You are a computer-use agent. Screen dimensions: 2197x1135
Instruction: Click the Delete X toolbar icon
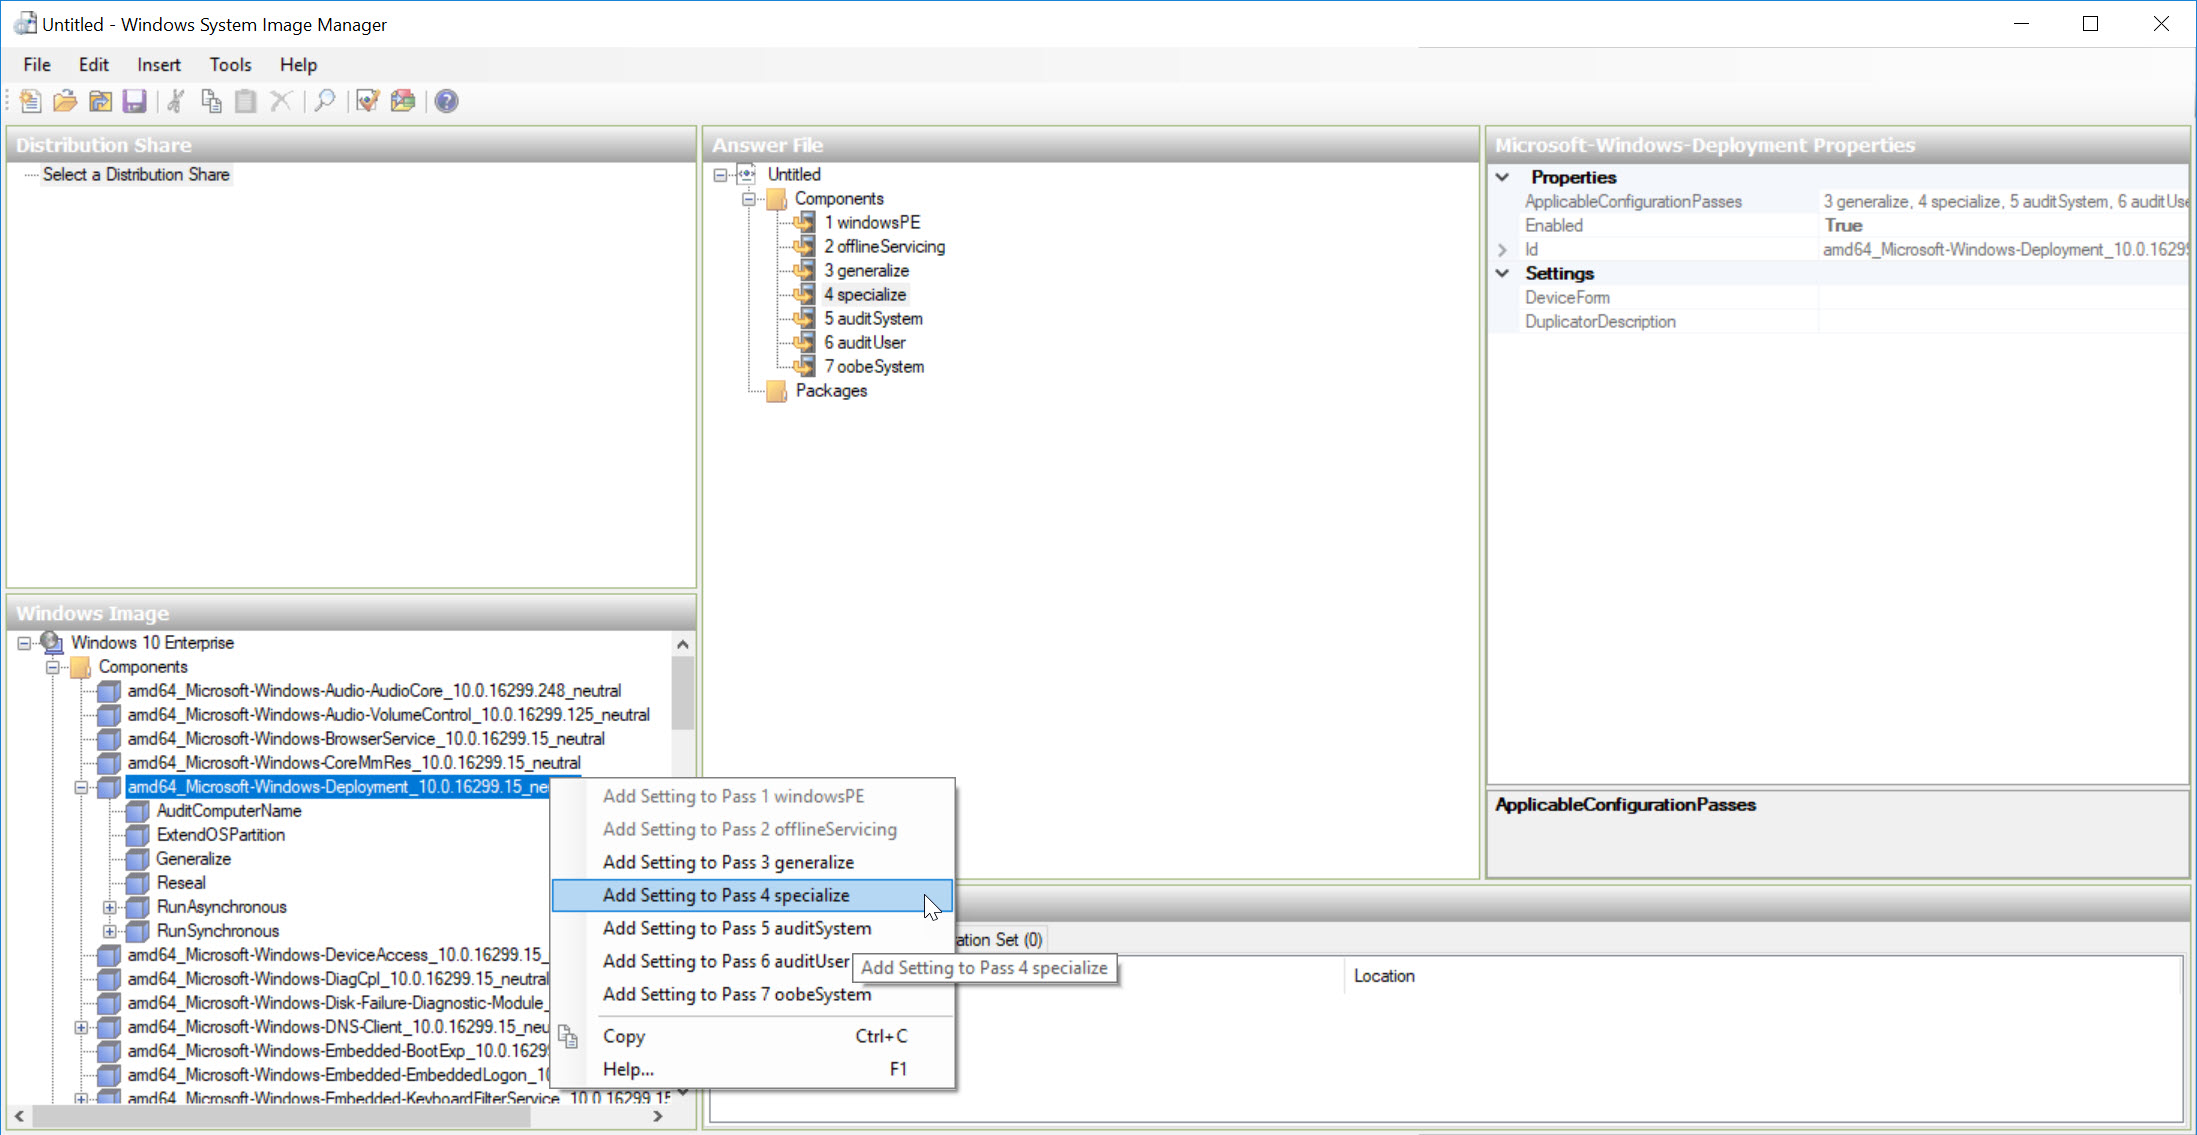tap(281, 101)
